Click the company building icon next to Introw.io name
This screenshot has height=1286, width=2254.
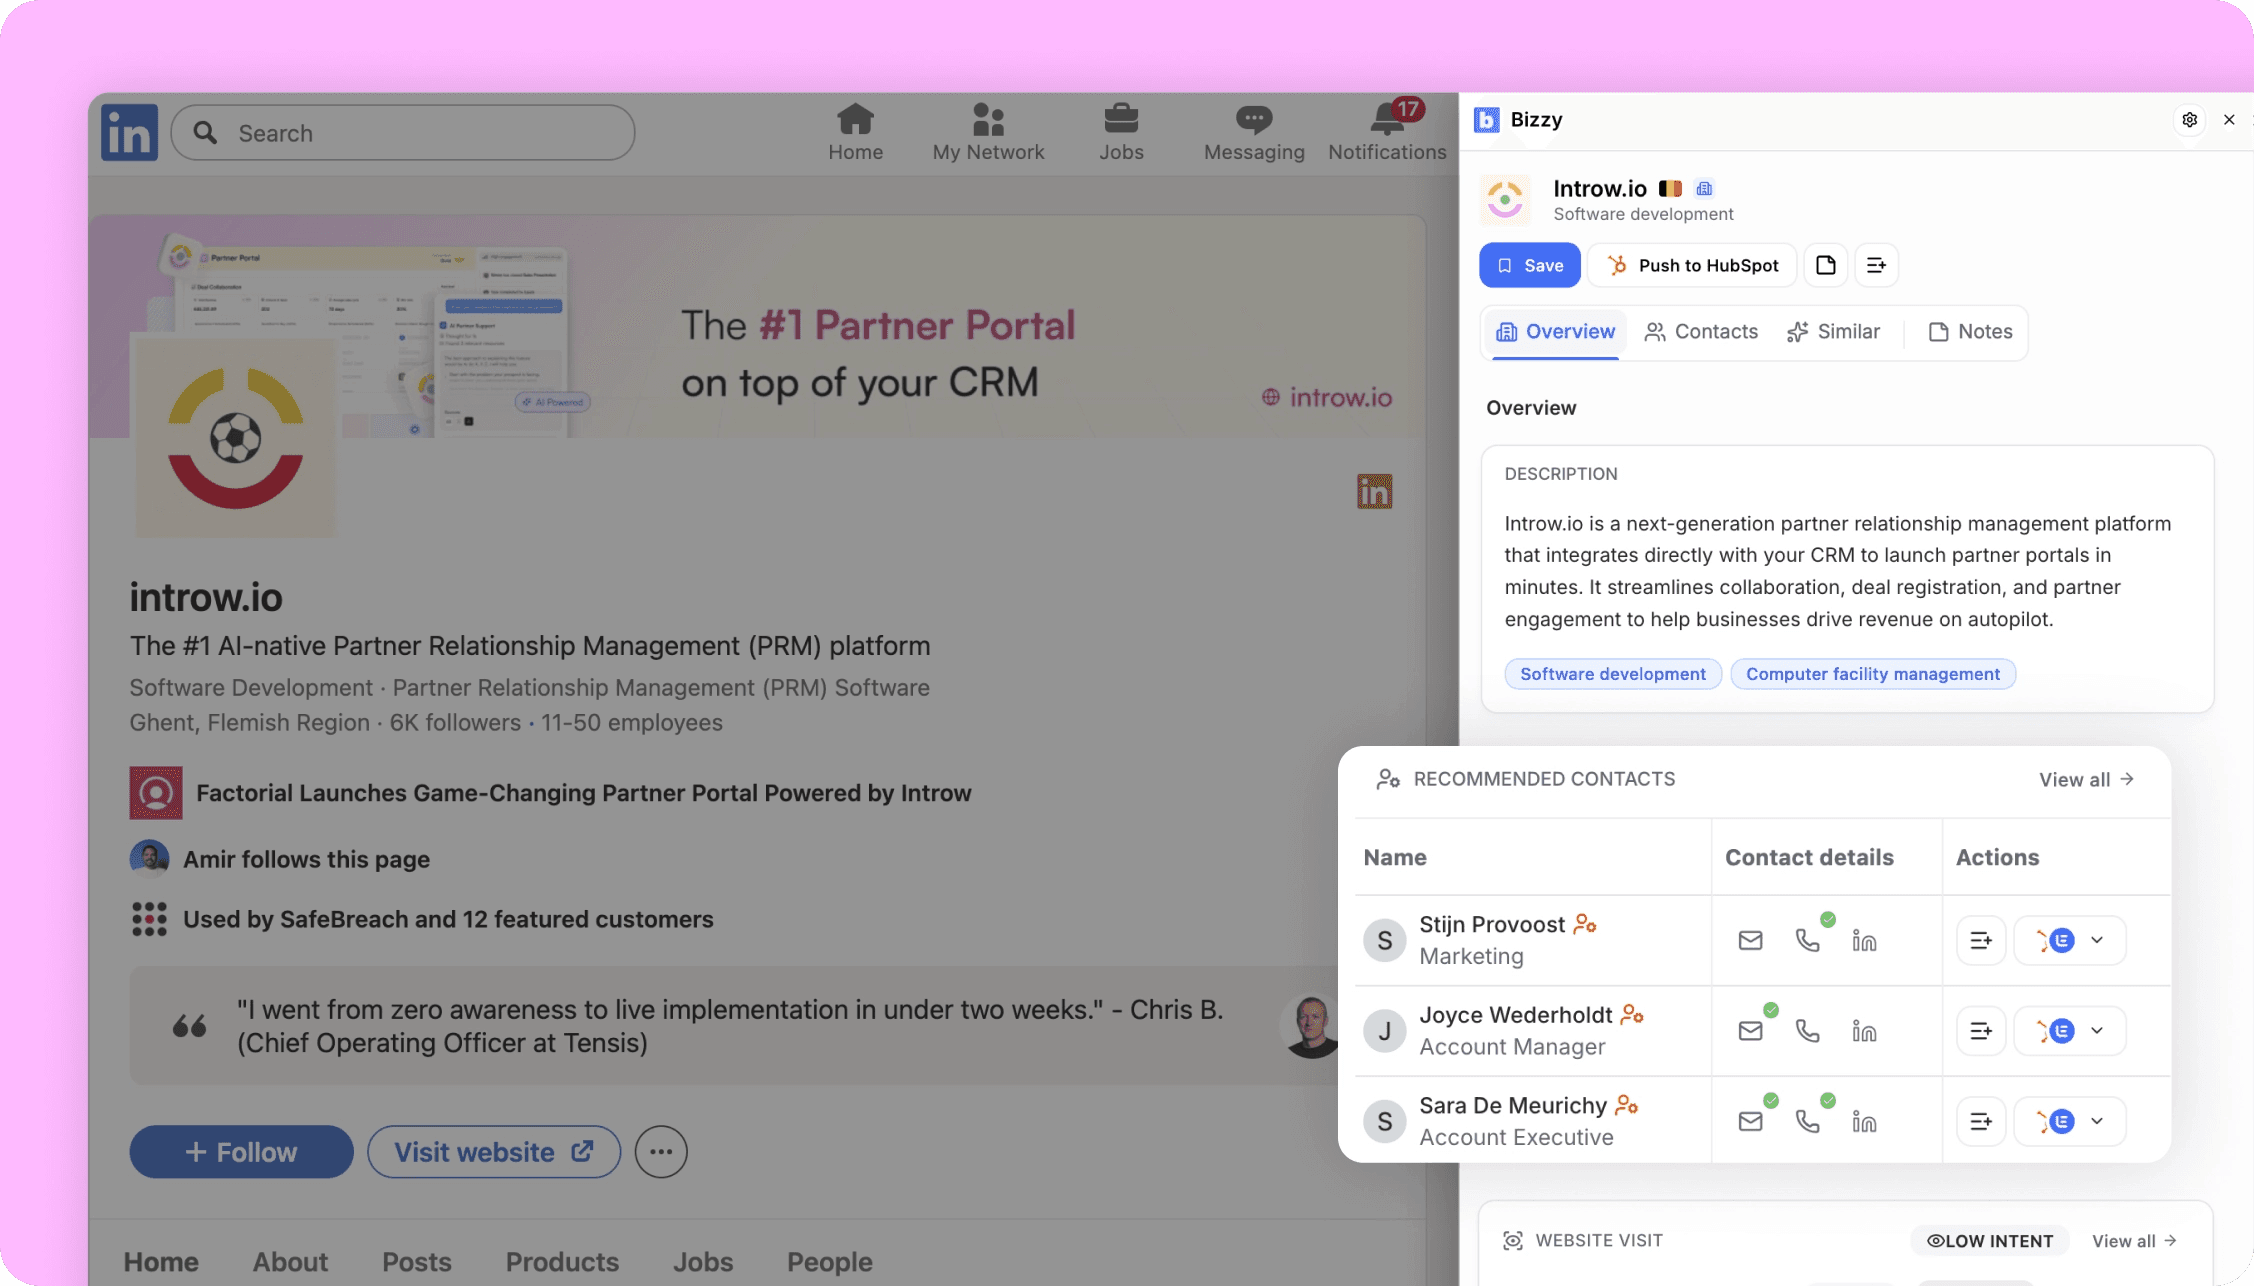pyautogui.click(x=1705, y=188)
